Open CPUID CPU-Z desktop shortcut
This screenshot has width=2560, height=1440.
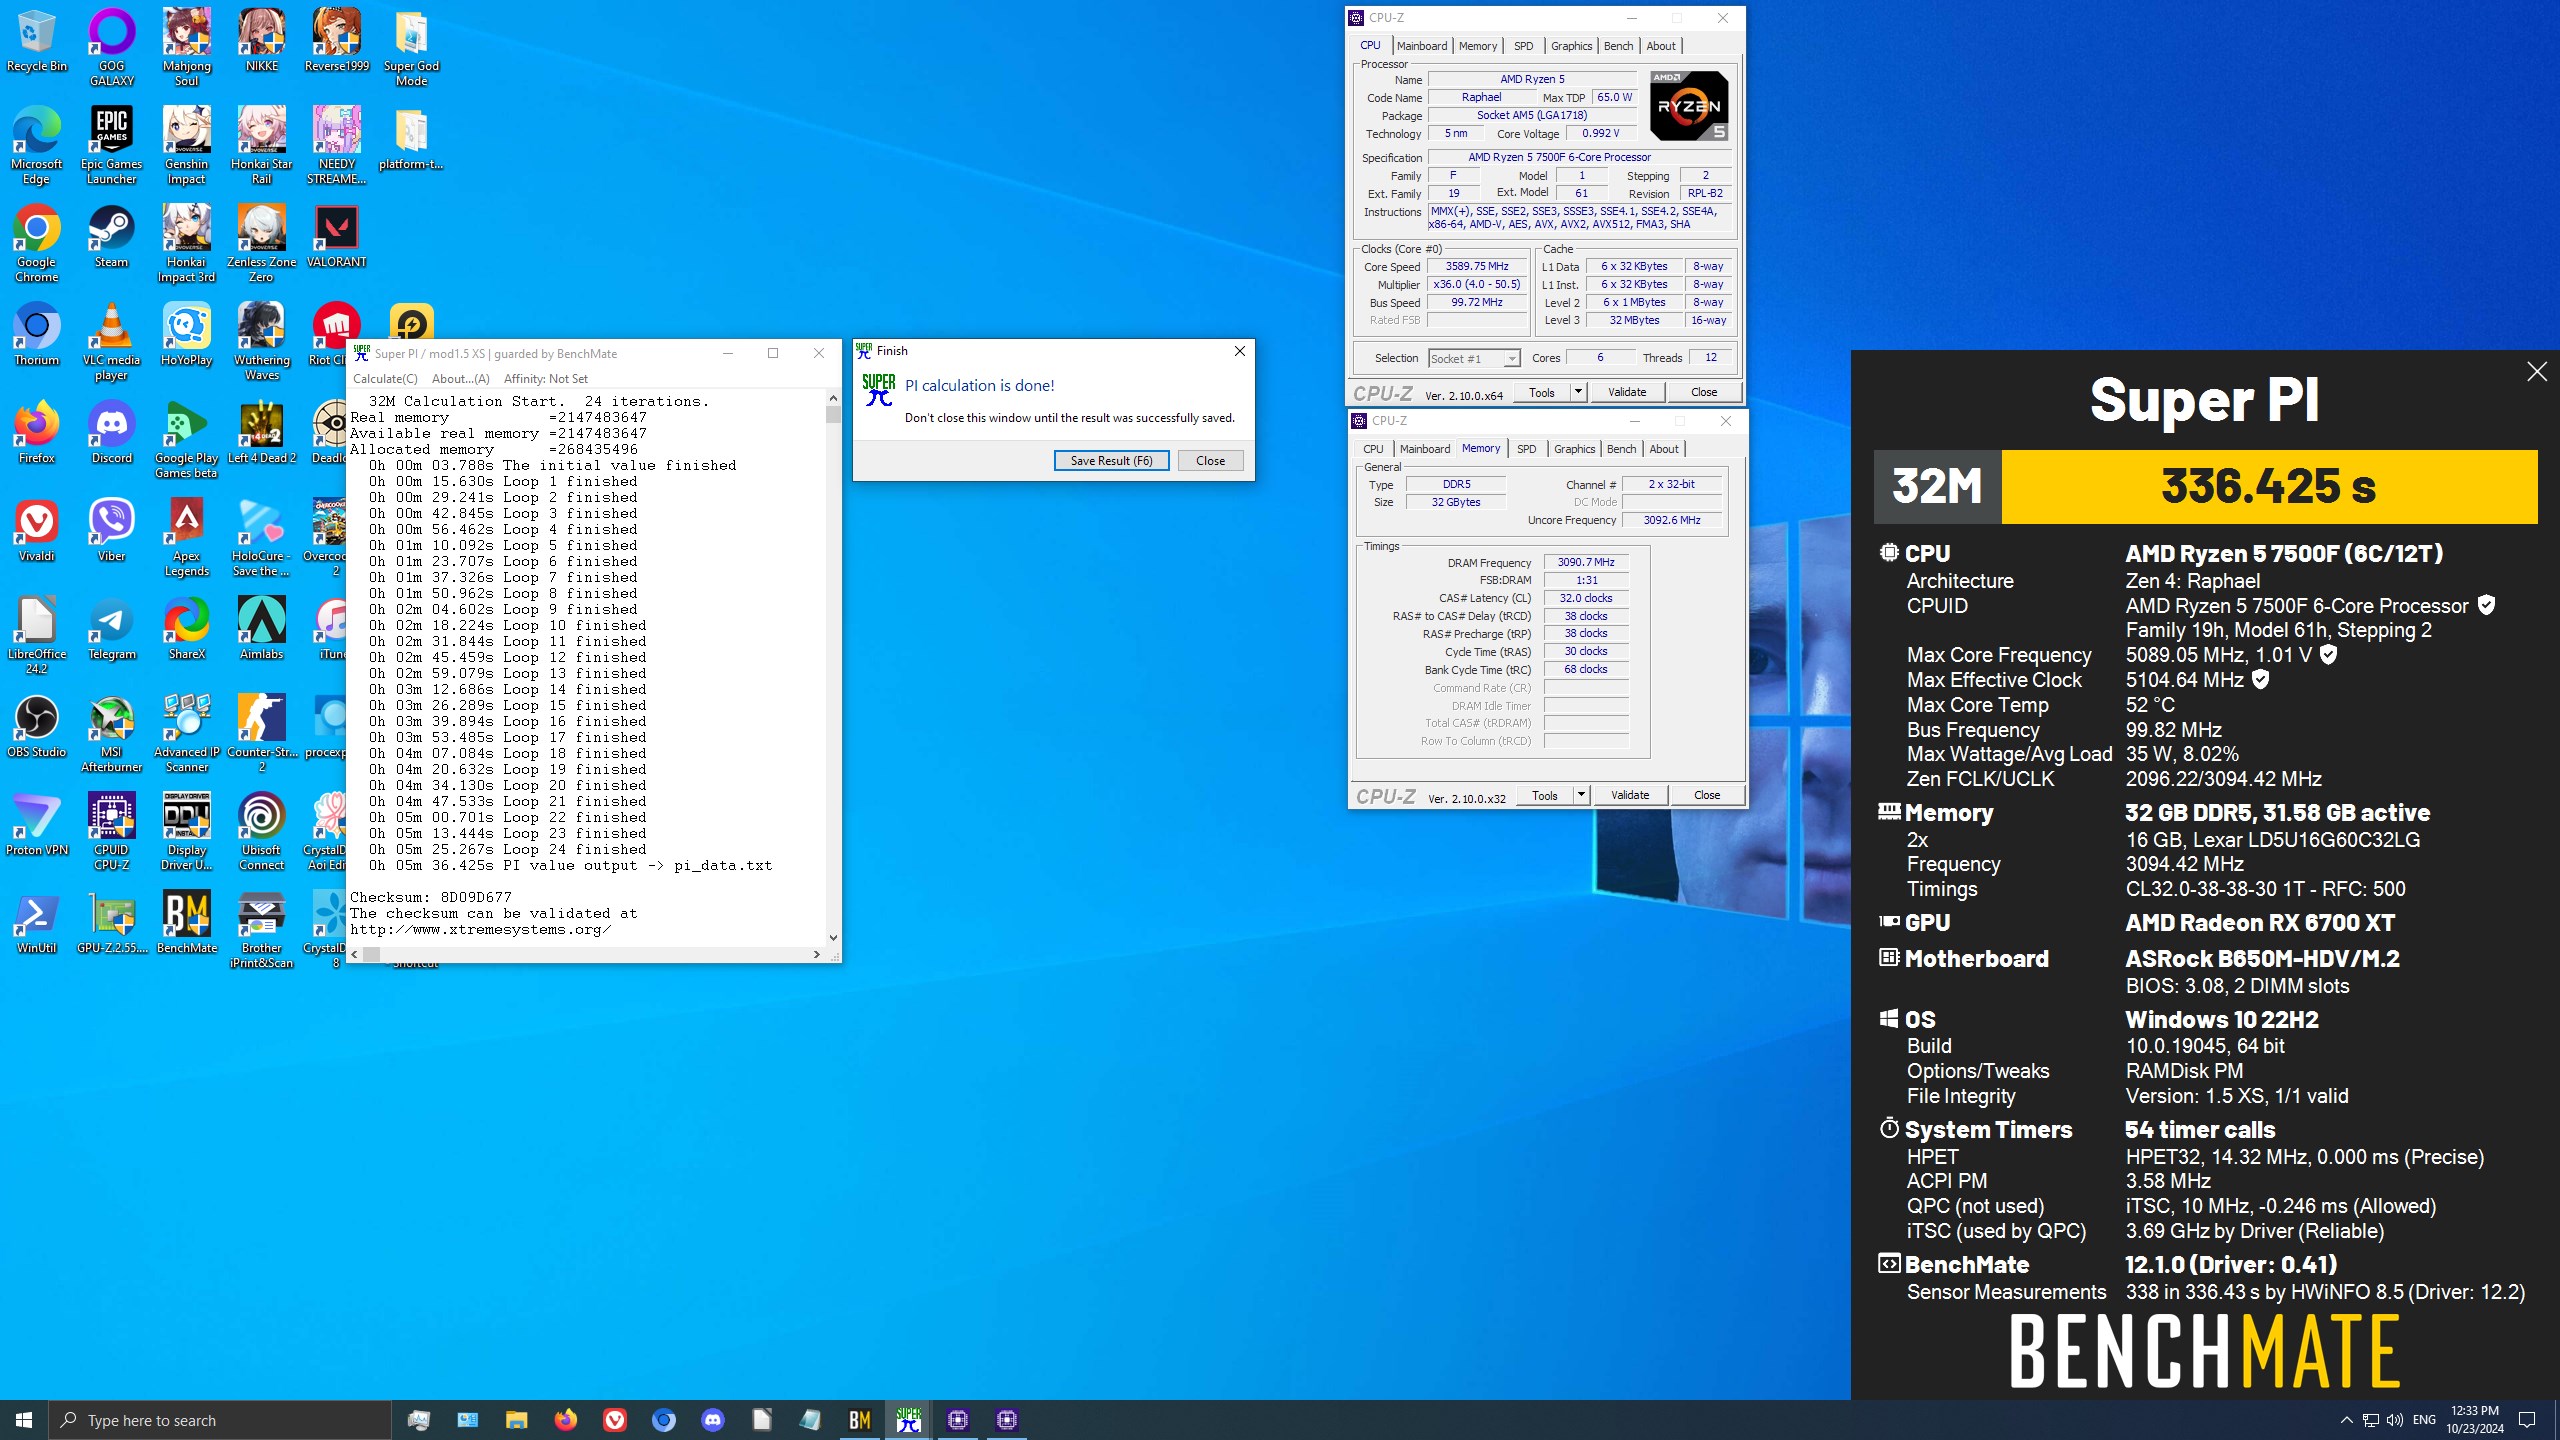click(x=111, y=832)
